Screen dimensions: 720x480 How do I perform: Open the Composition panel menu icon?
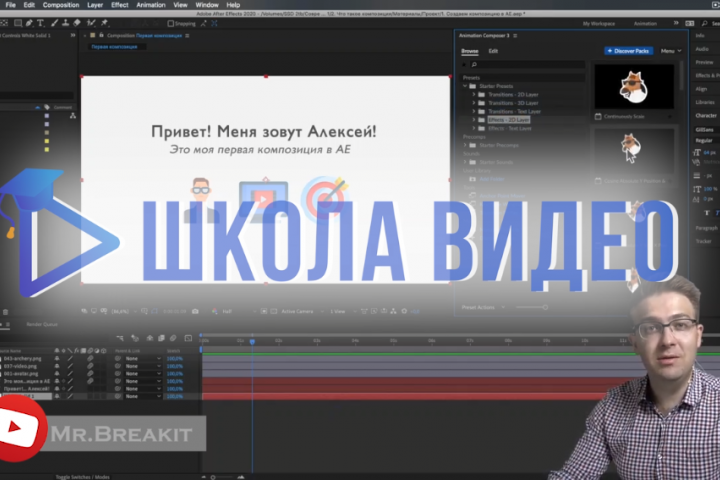(x=187, y=35)
